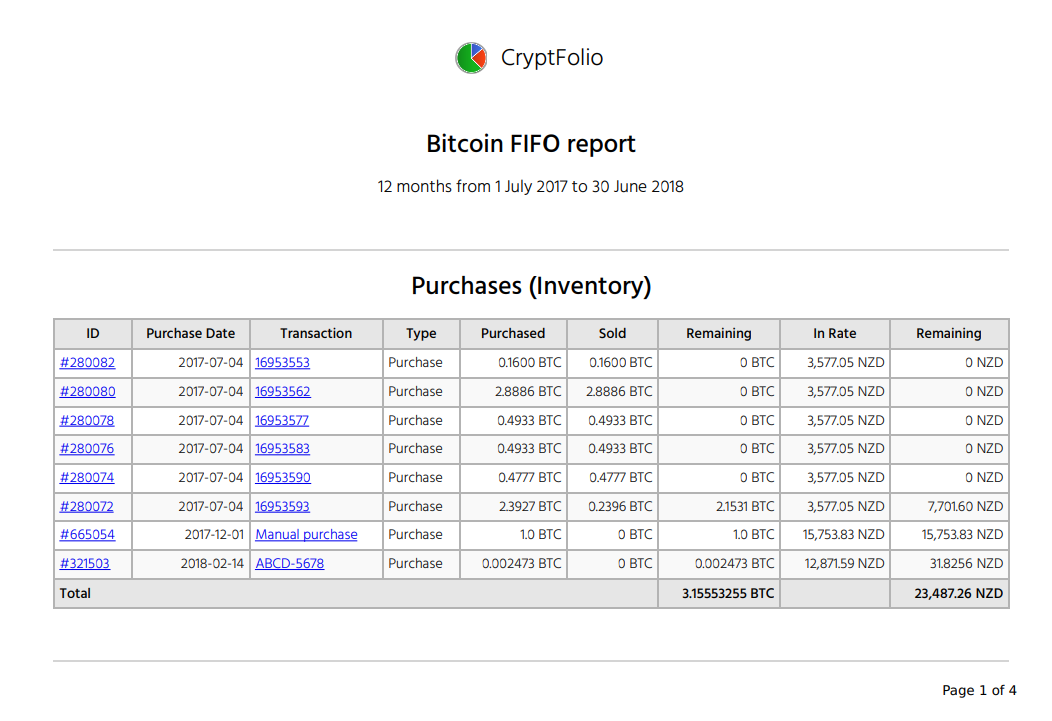View transaction 16953593 details
Image resolution: width=1052 pixels, height=721 pixels.
tap(283, 506)
